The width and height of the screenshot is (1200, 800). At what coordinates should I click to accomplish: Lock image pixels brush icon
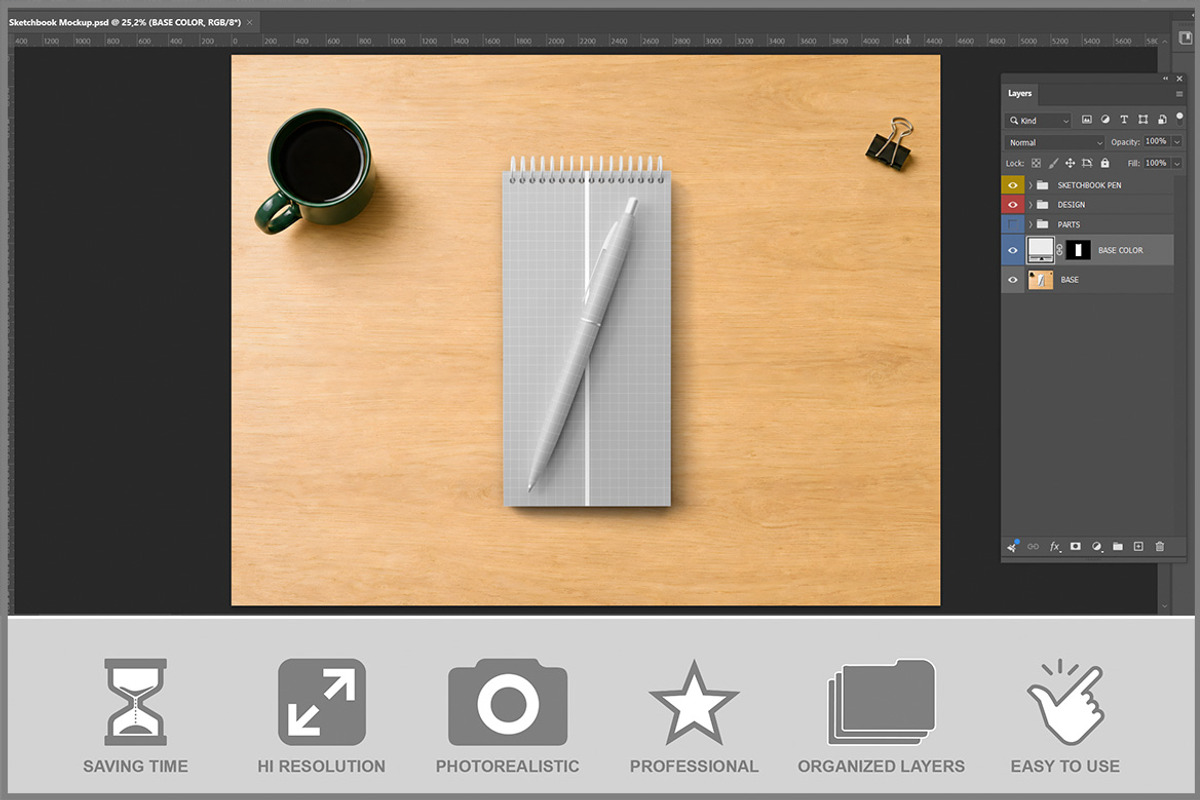click(1053, 163)
